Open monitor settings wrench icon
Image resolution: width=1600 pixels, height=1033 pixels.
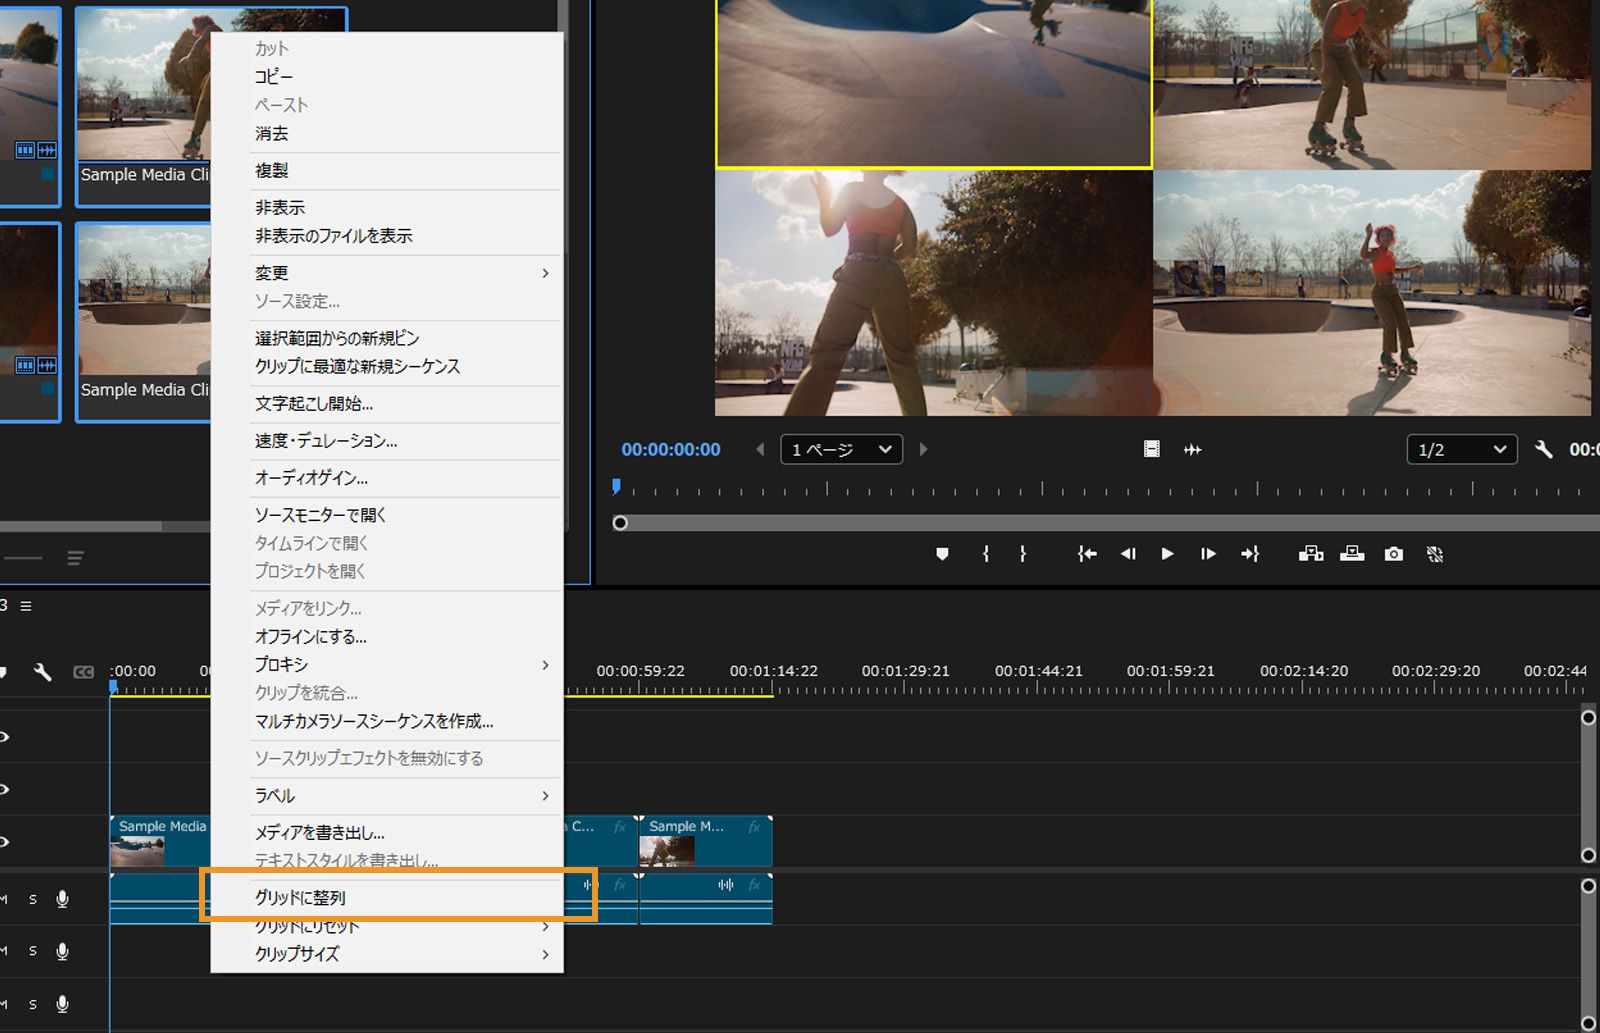(1544, 450)
